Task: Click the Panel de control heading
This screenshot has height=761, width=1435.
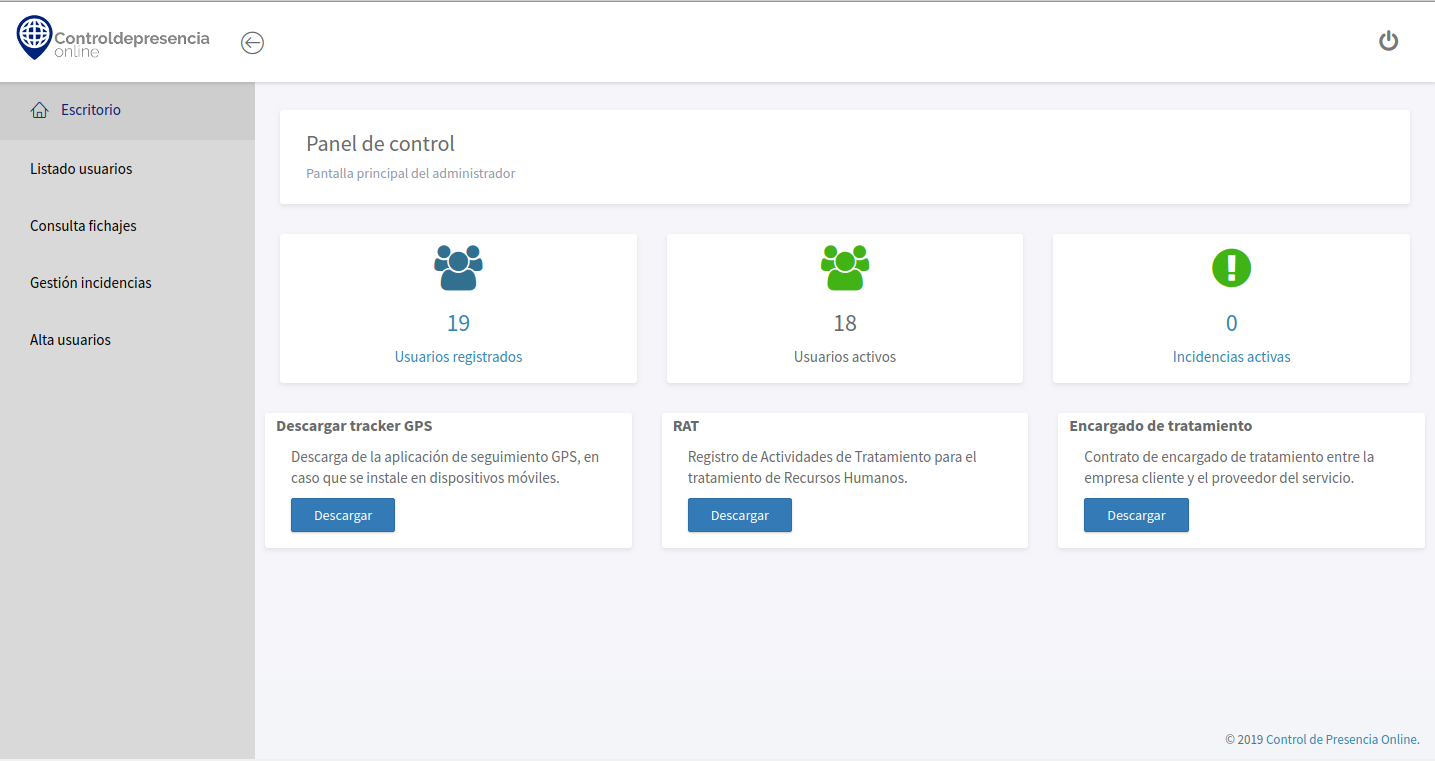Action: click(380, 143)
